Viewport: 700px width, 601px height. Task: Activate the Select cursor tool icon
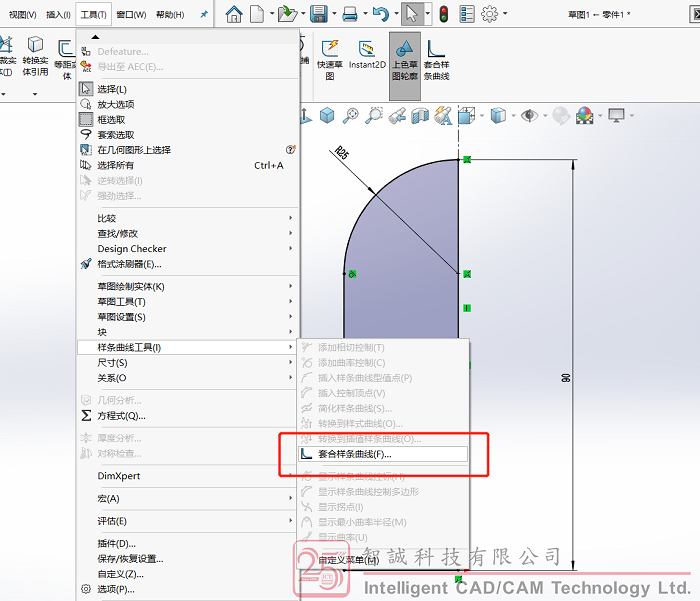[x=411, y=14]
